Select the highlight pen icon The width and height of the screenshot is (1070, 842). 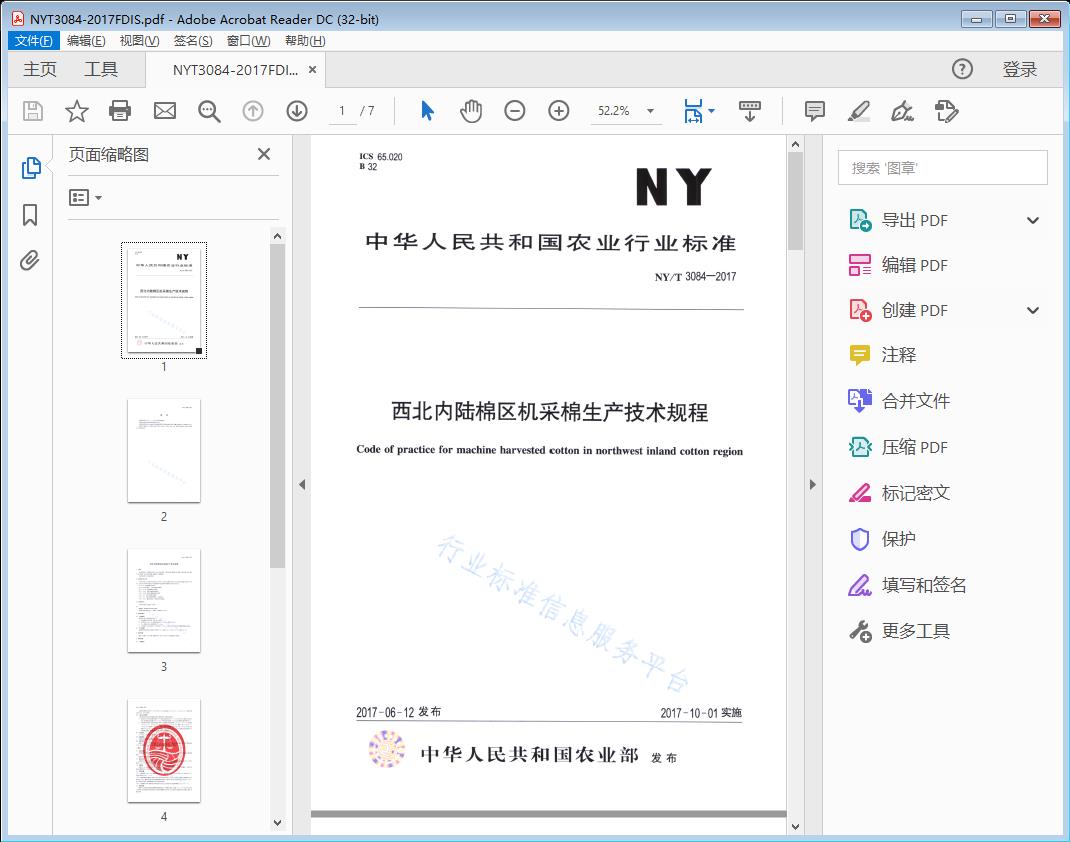[x=858, y=111]
